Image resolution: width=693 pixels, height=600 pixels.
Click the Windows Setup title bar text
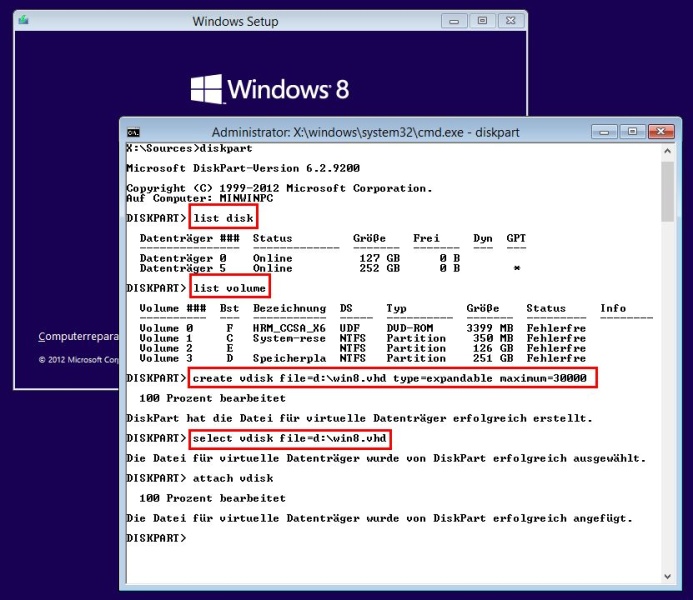click(x=235, y=21)
